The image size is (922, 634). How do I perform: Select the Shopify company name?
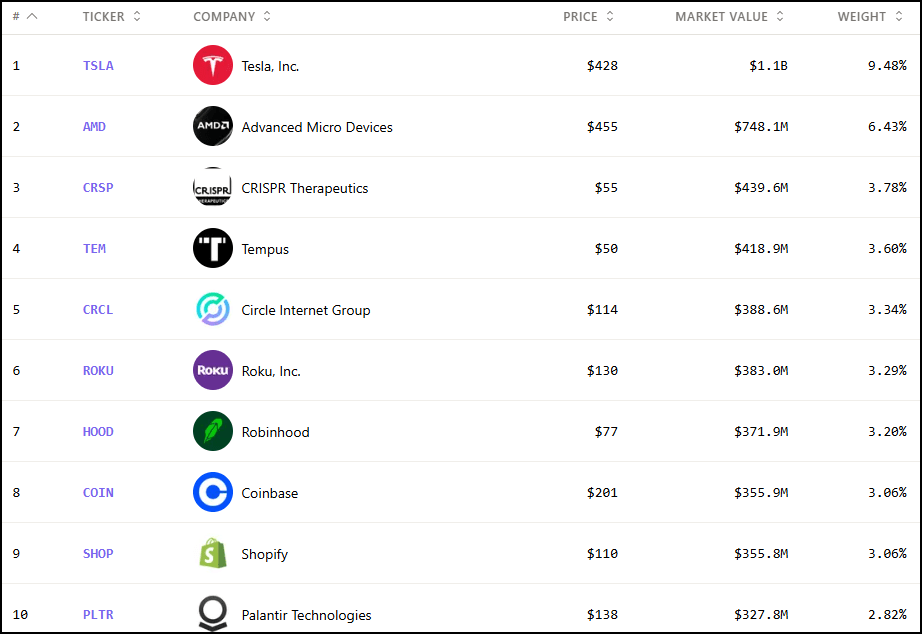265,555
